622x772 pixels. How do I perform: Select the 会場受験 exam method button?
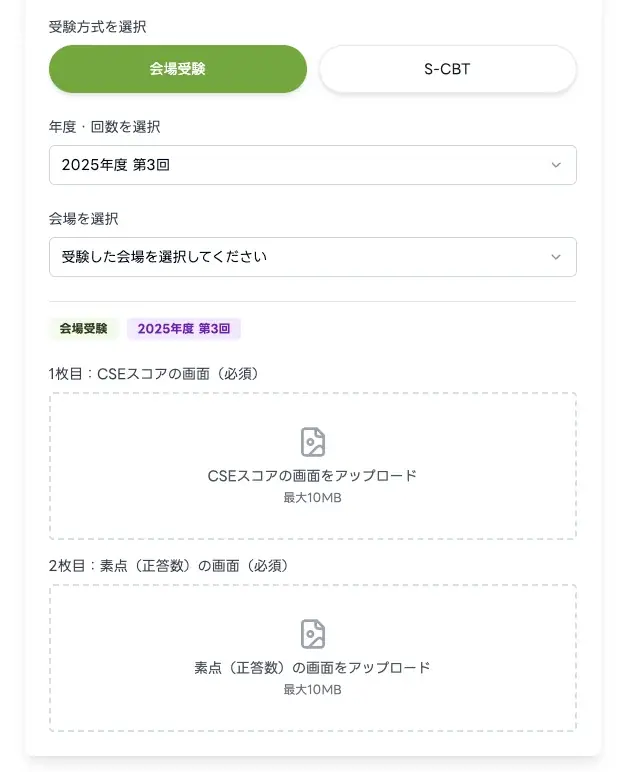point(178,69)
